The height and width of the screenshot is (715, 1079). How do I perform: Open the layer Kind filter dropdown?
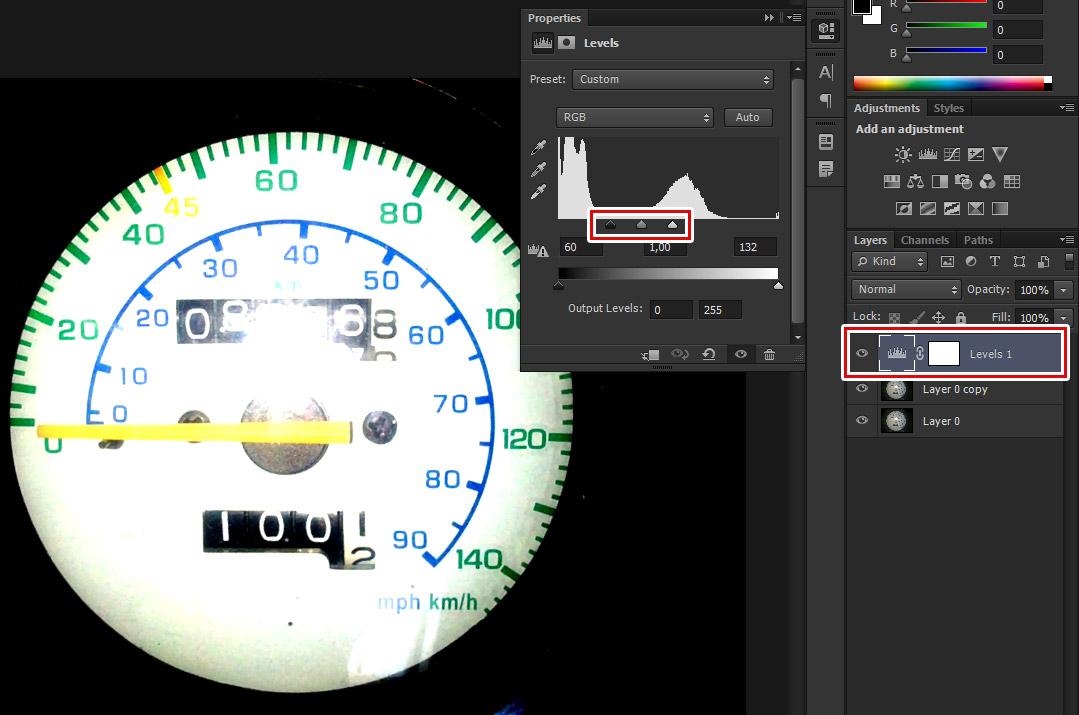890,262
